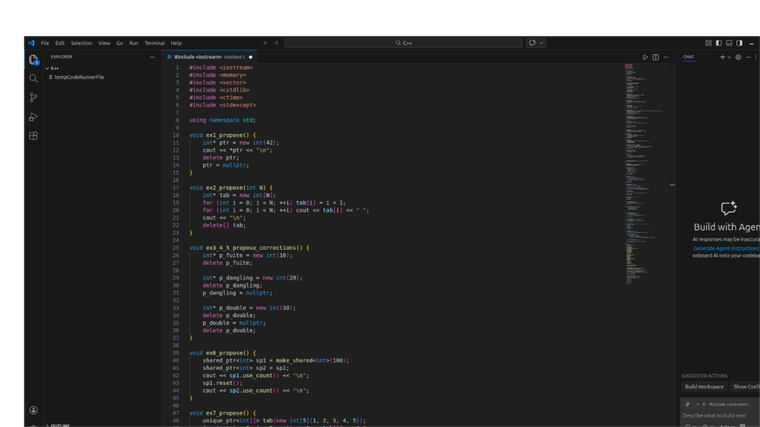Open the Accounts icon in activity bar
This screenshot has width=760, height=427.
pos(33,410)
